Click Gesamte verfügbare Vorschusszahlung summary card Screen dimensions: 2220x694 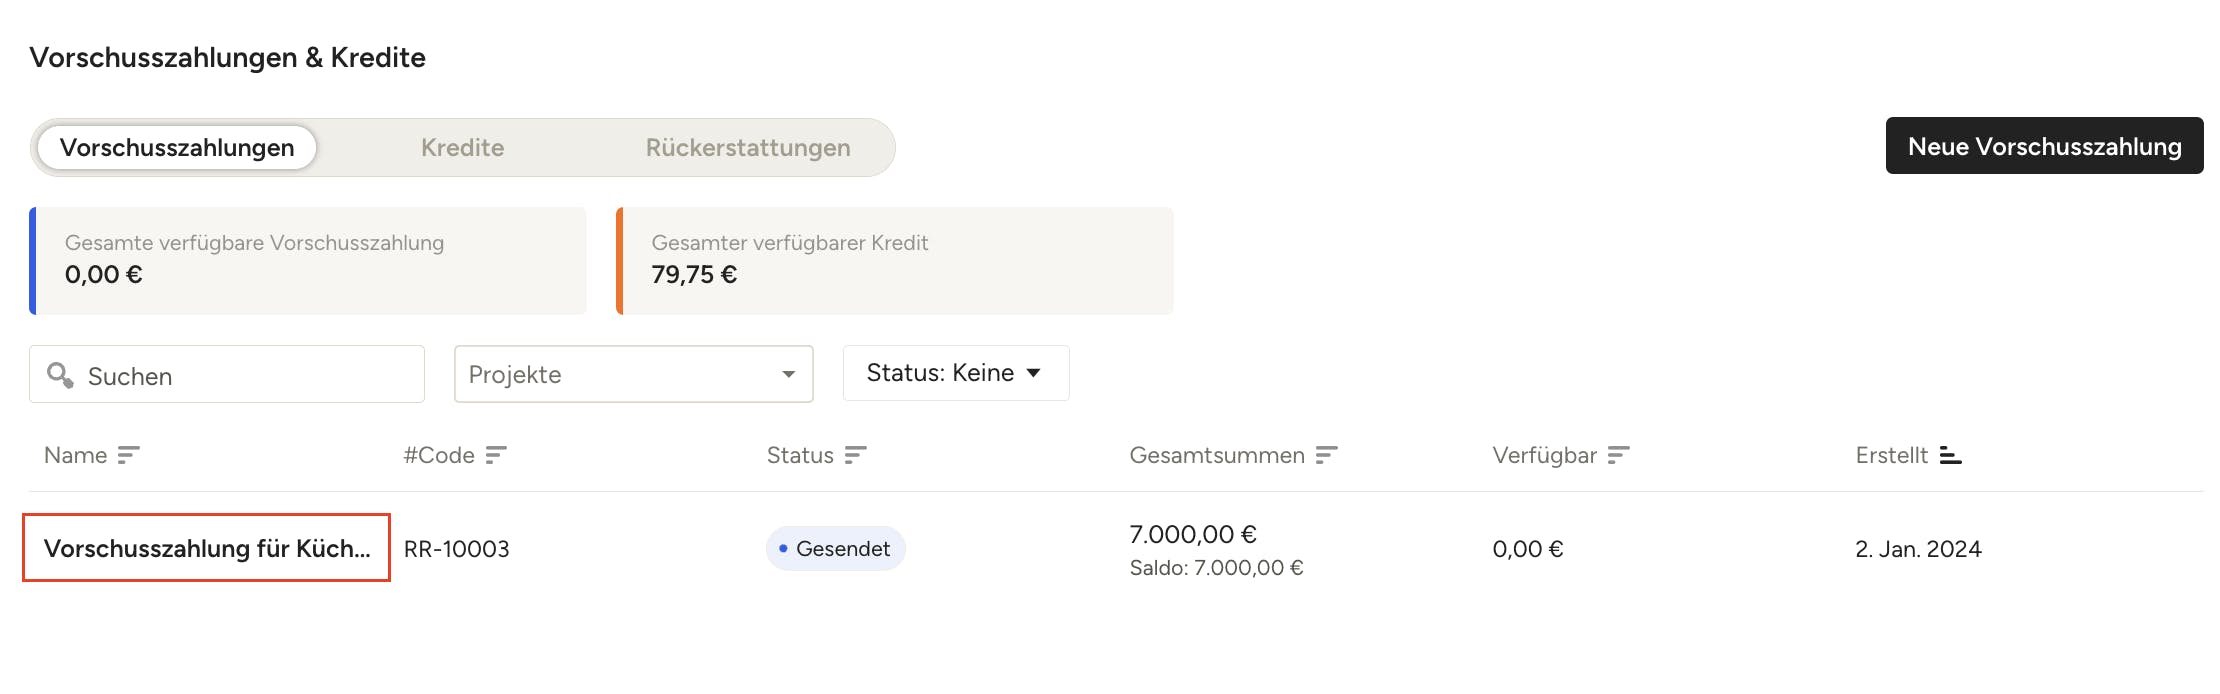tap(308, 260)
